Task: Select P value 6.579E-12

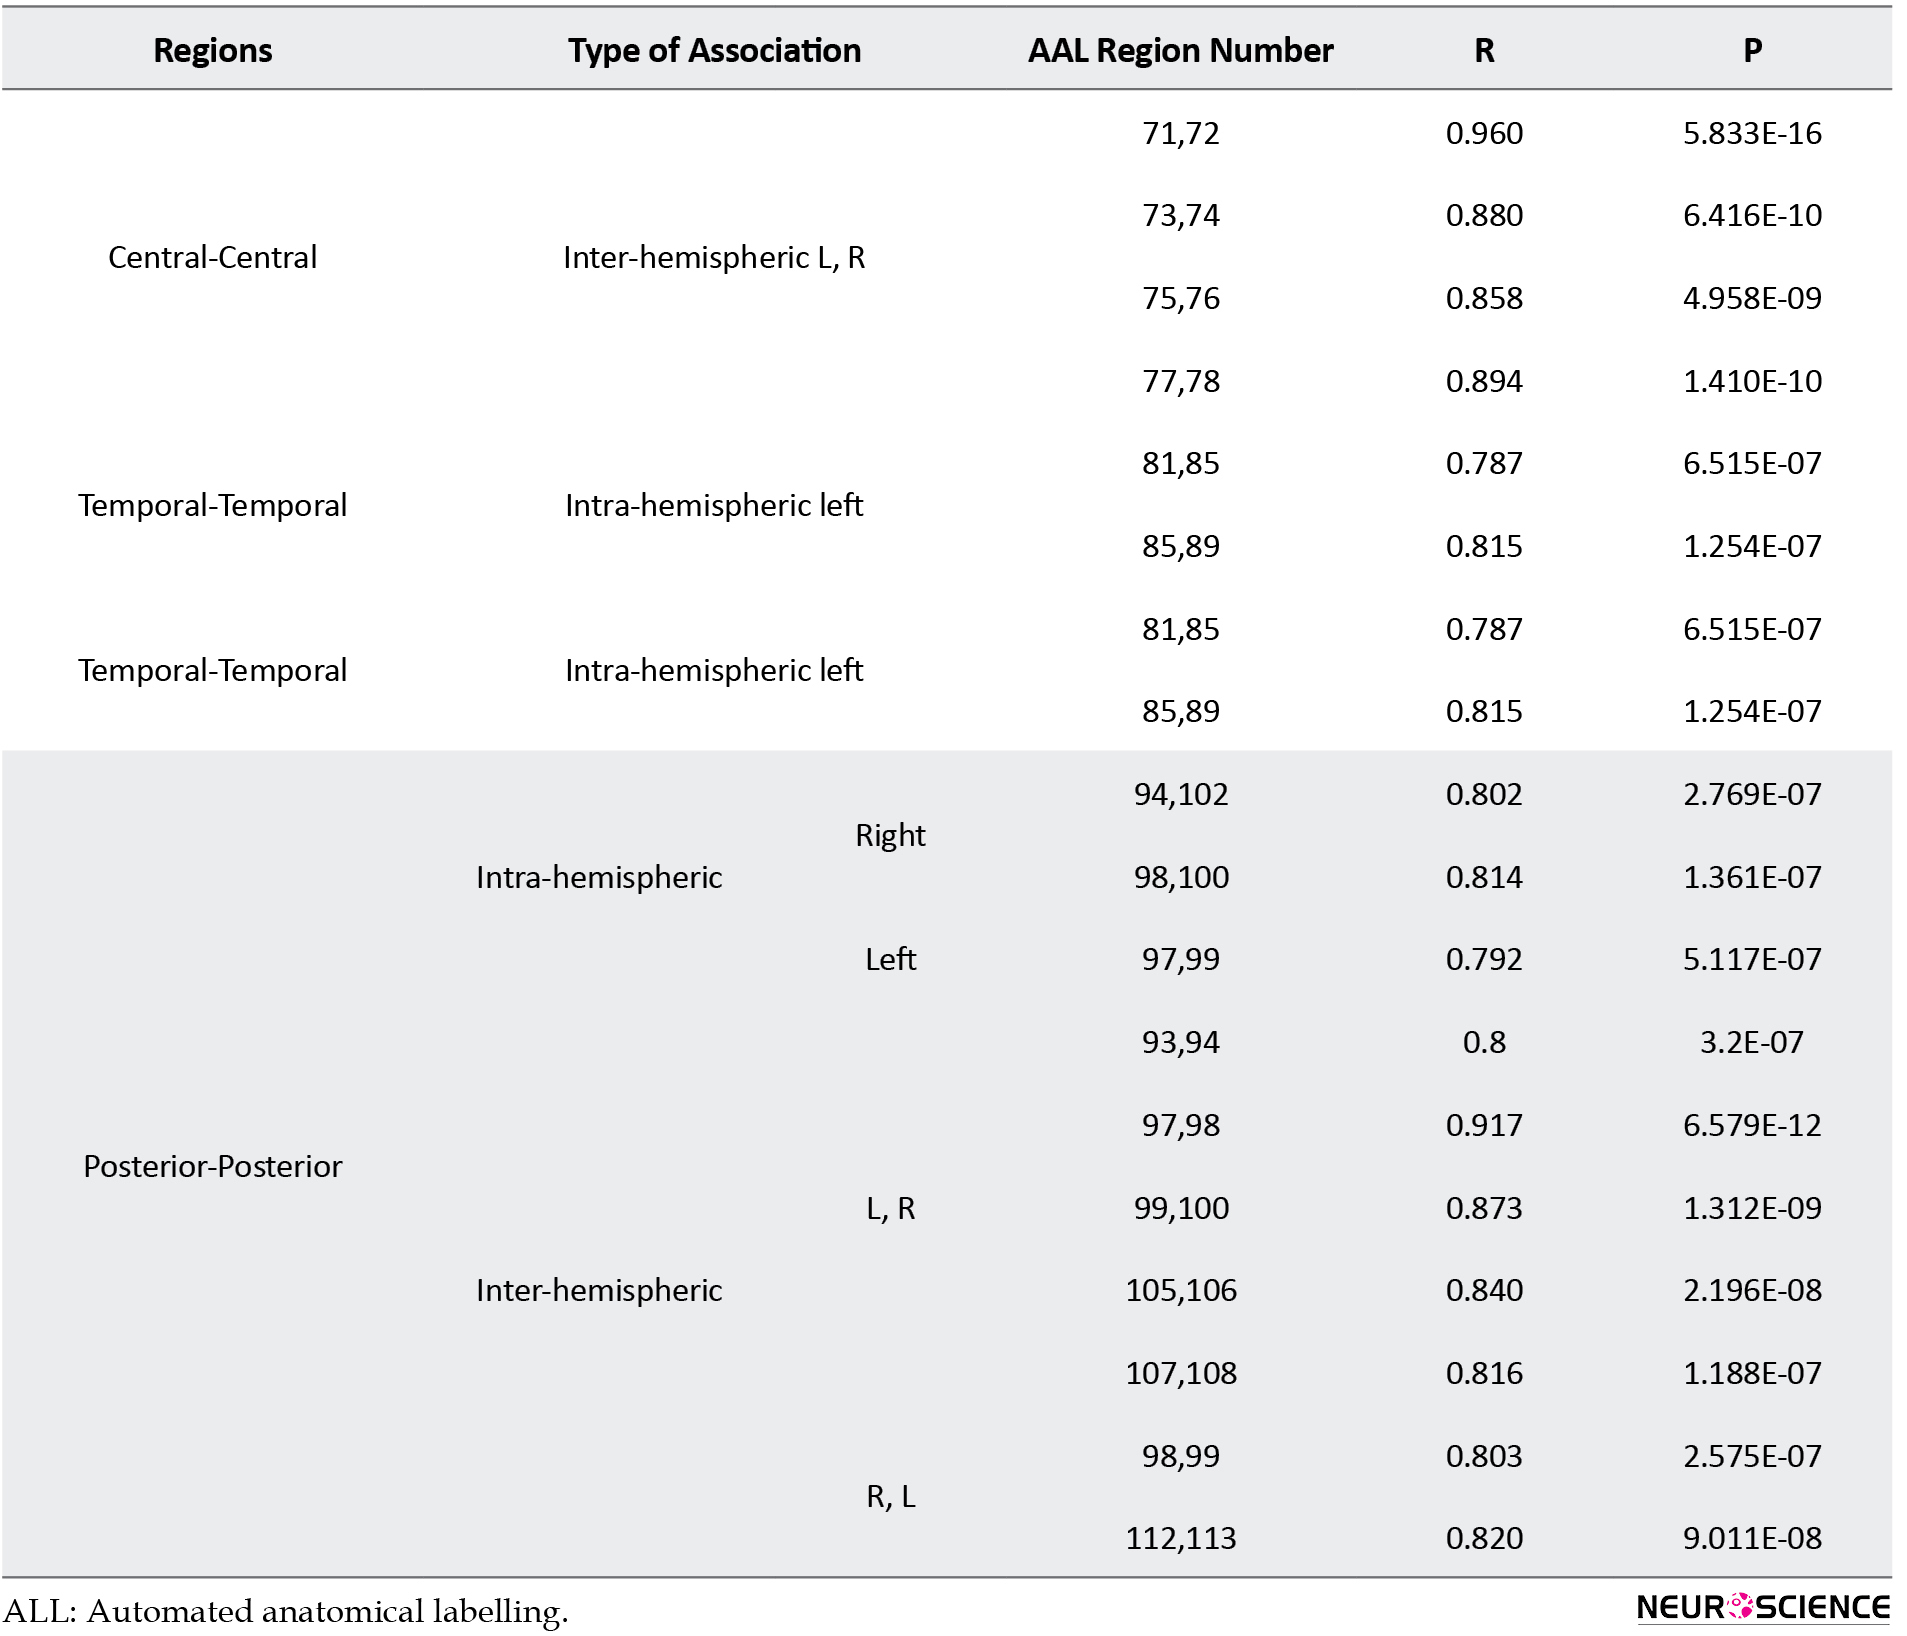Action: click(1752, 1125)
